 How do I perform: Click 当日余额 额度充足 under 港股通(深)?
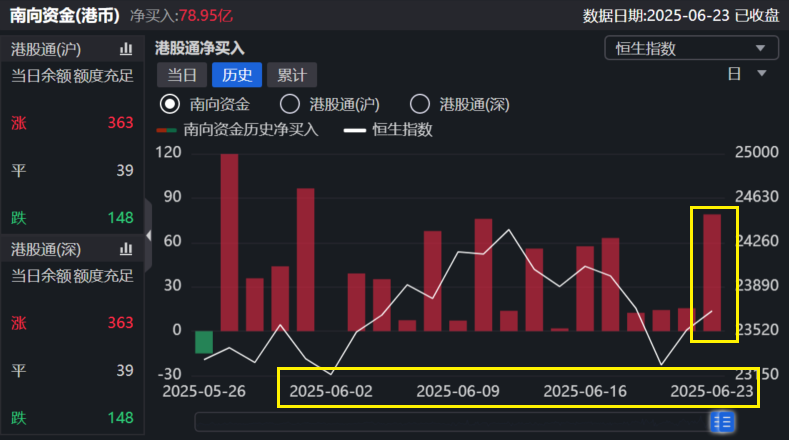(x=72, y=276)
